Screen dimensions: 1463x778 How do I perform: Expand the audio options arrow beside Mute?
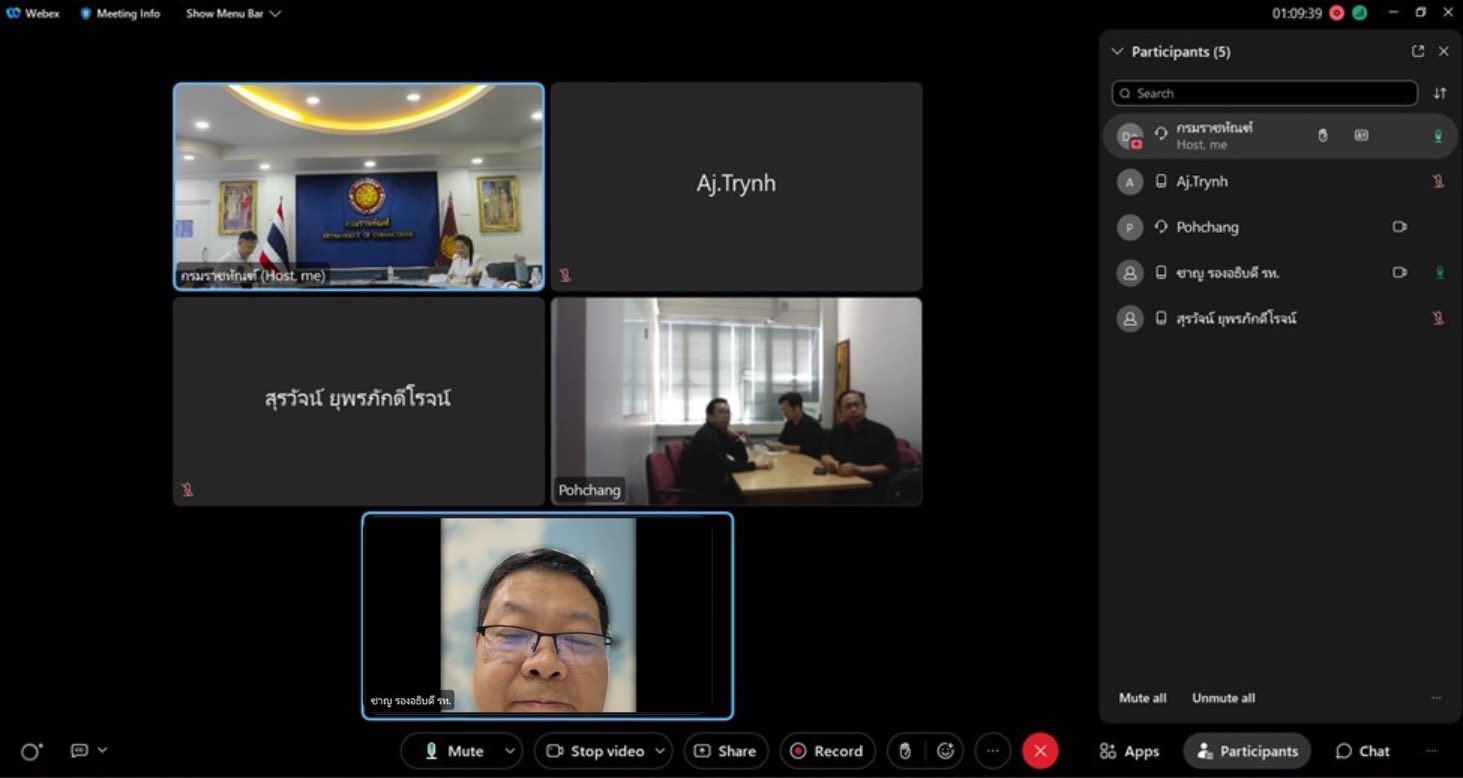[x=510, y=751]
